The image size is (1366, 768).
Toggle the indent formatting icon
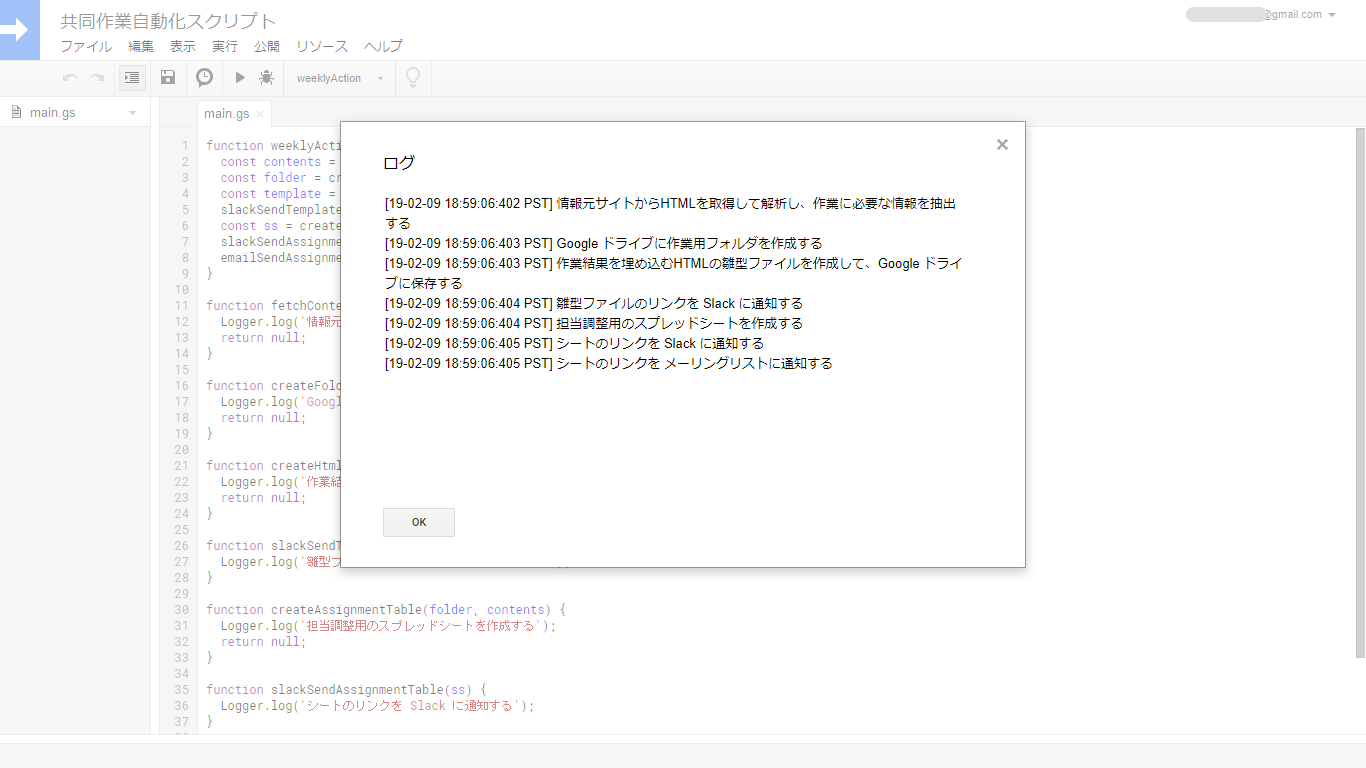pos(132,78)
